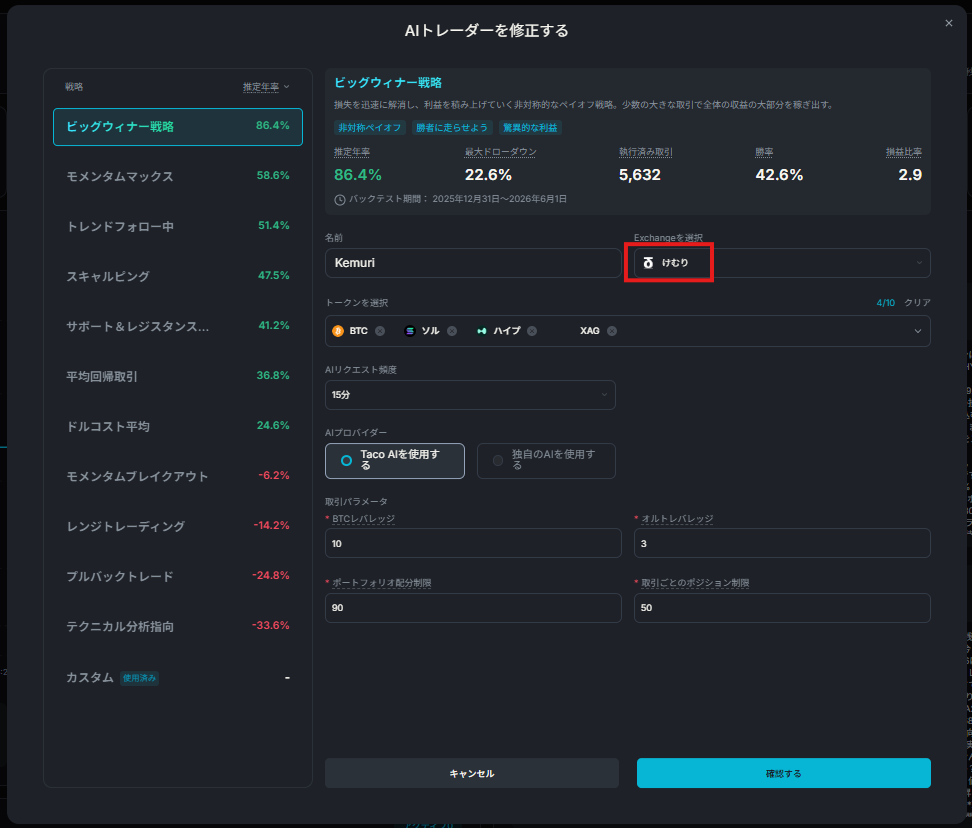This screenshot has width=972, height=828.
Task: Choose the カスタム strategy entry
Action: point(178,677)
